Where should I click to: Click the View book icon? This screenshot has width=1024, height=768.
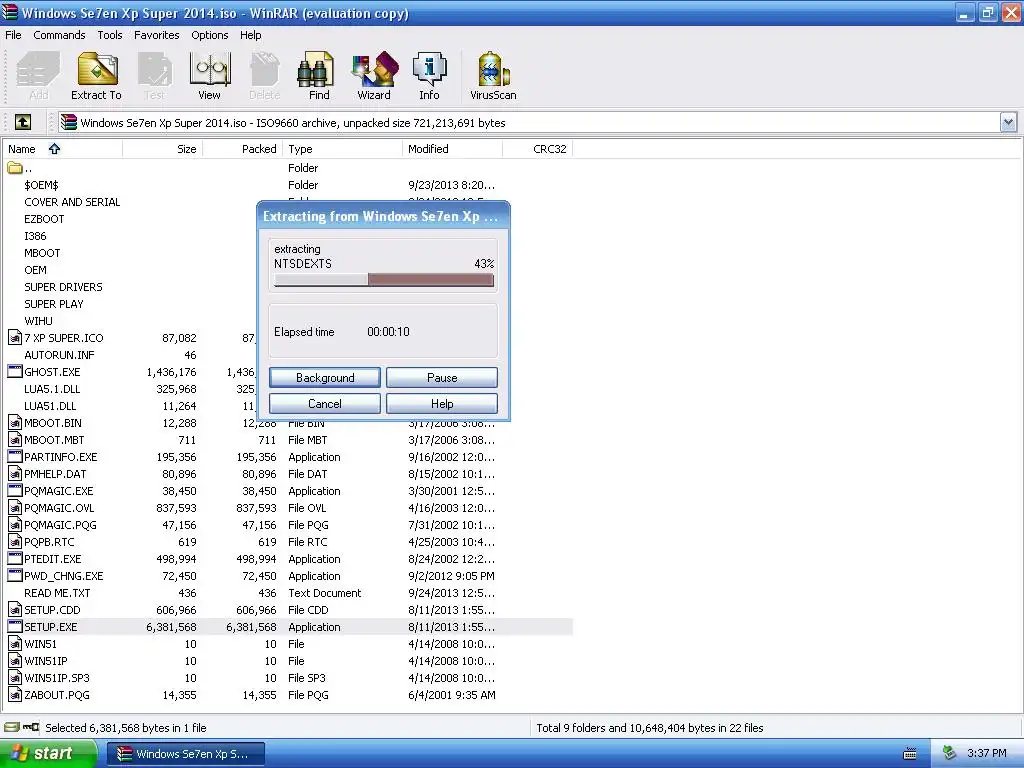click(209, 69)
